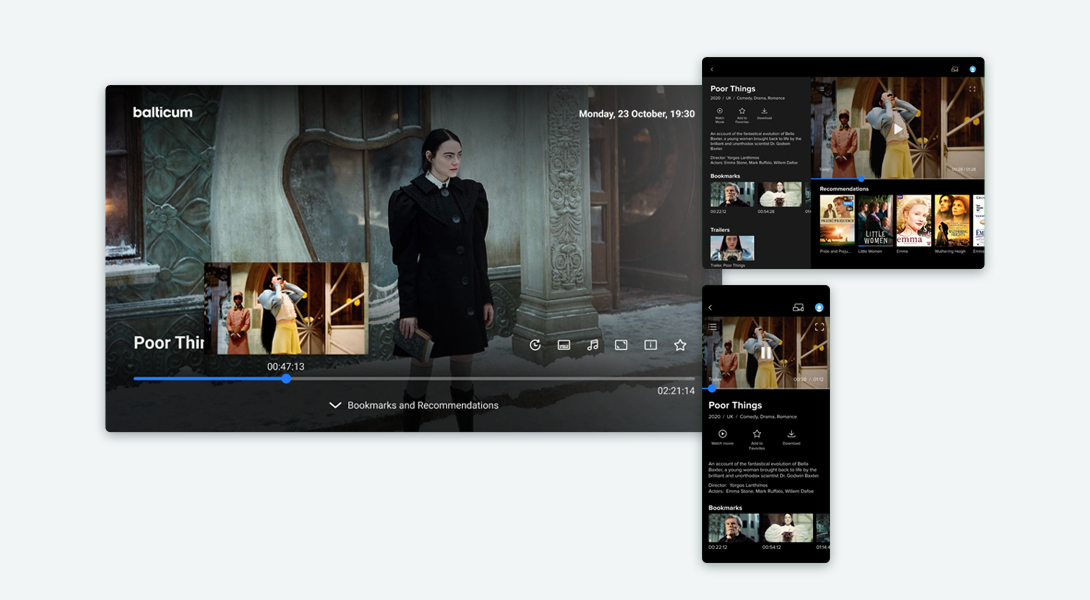Open the playlist menu icon in phone player
The height and width of the screenshot is (600, 1090).
[713, 327]
